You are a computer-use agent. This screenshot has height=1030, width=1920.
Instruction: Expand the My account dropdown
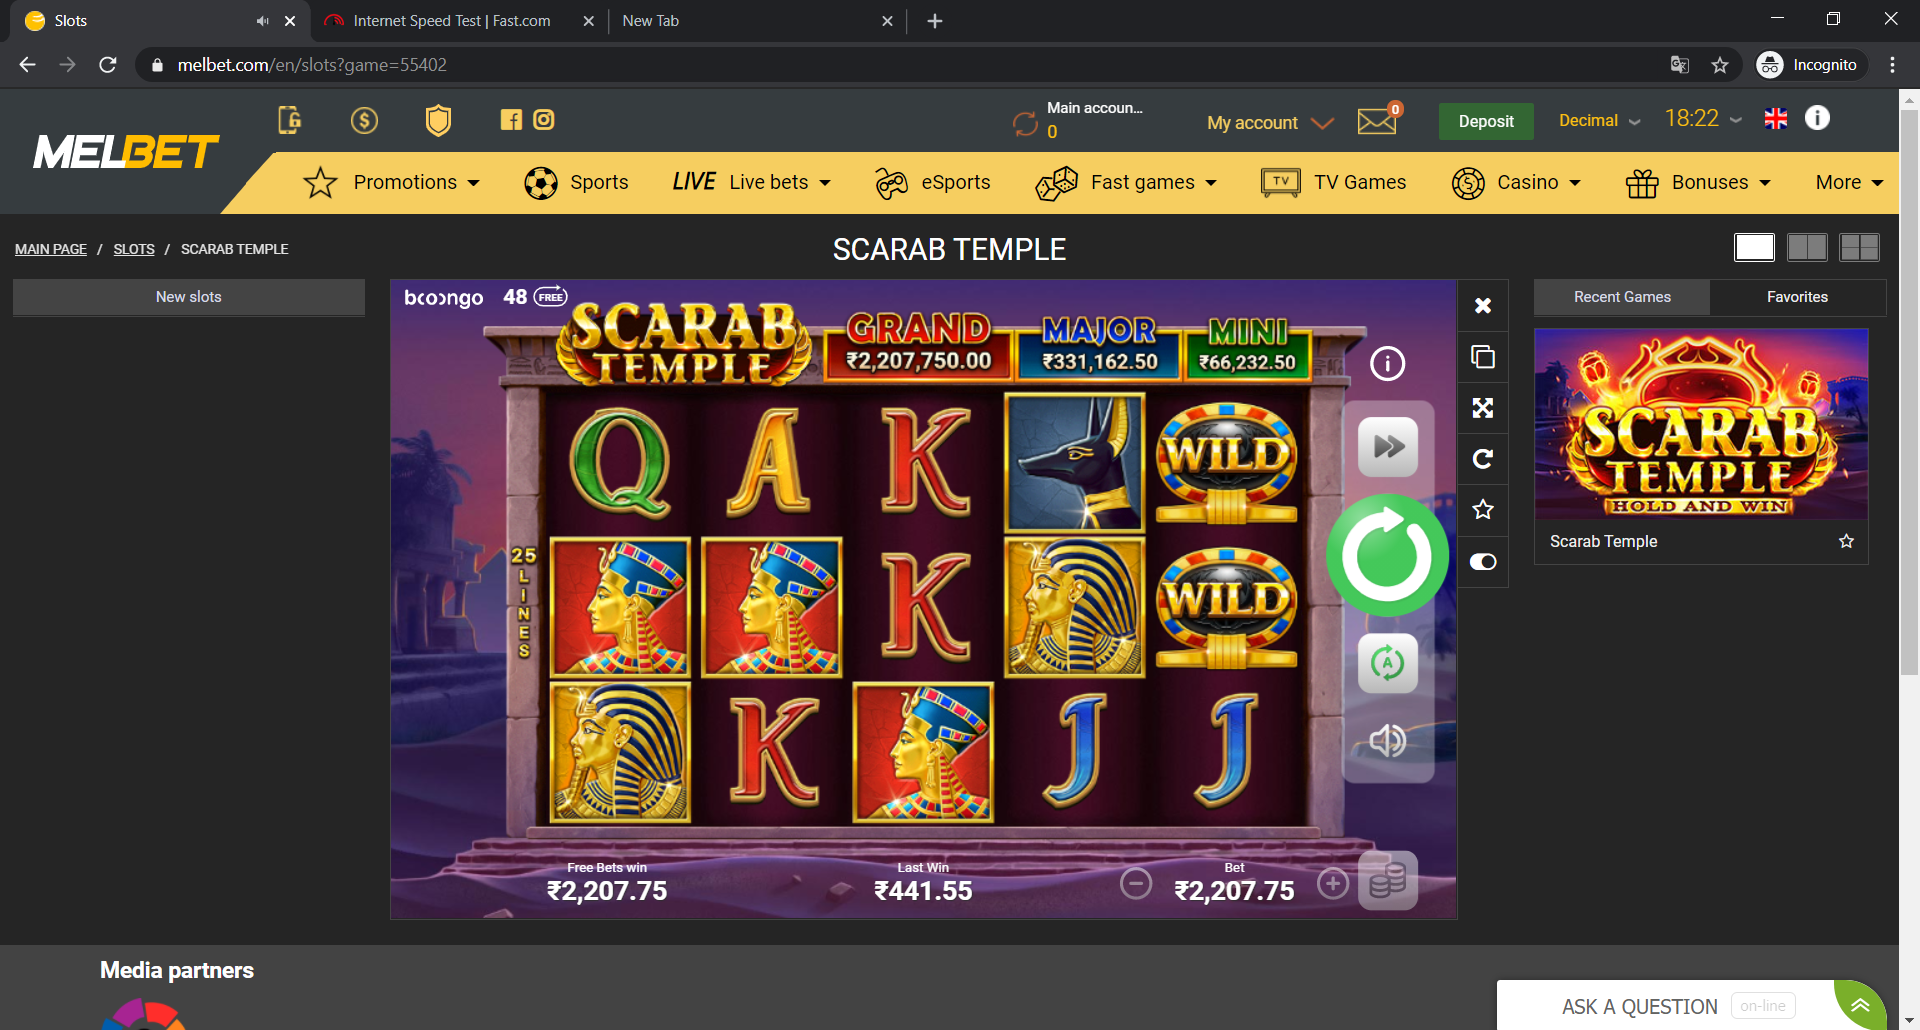[x=1270, y=123]
